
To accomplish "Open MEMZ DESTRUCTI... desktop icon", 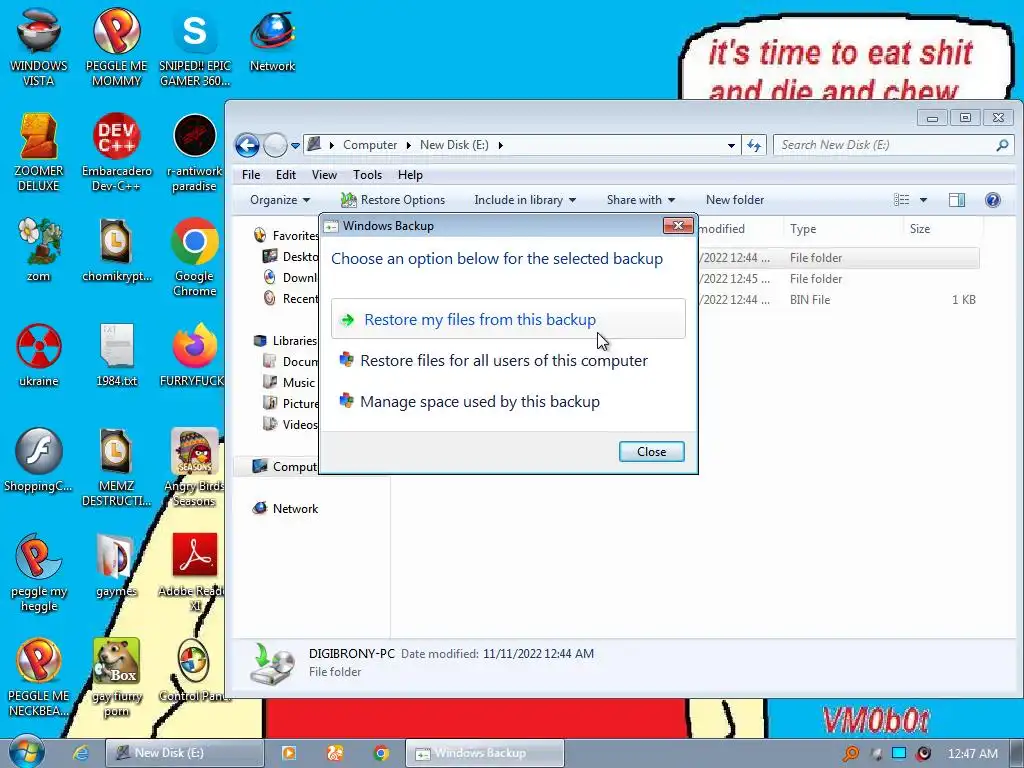I will point(116,467).
